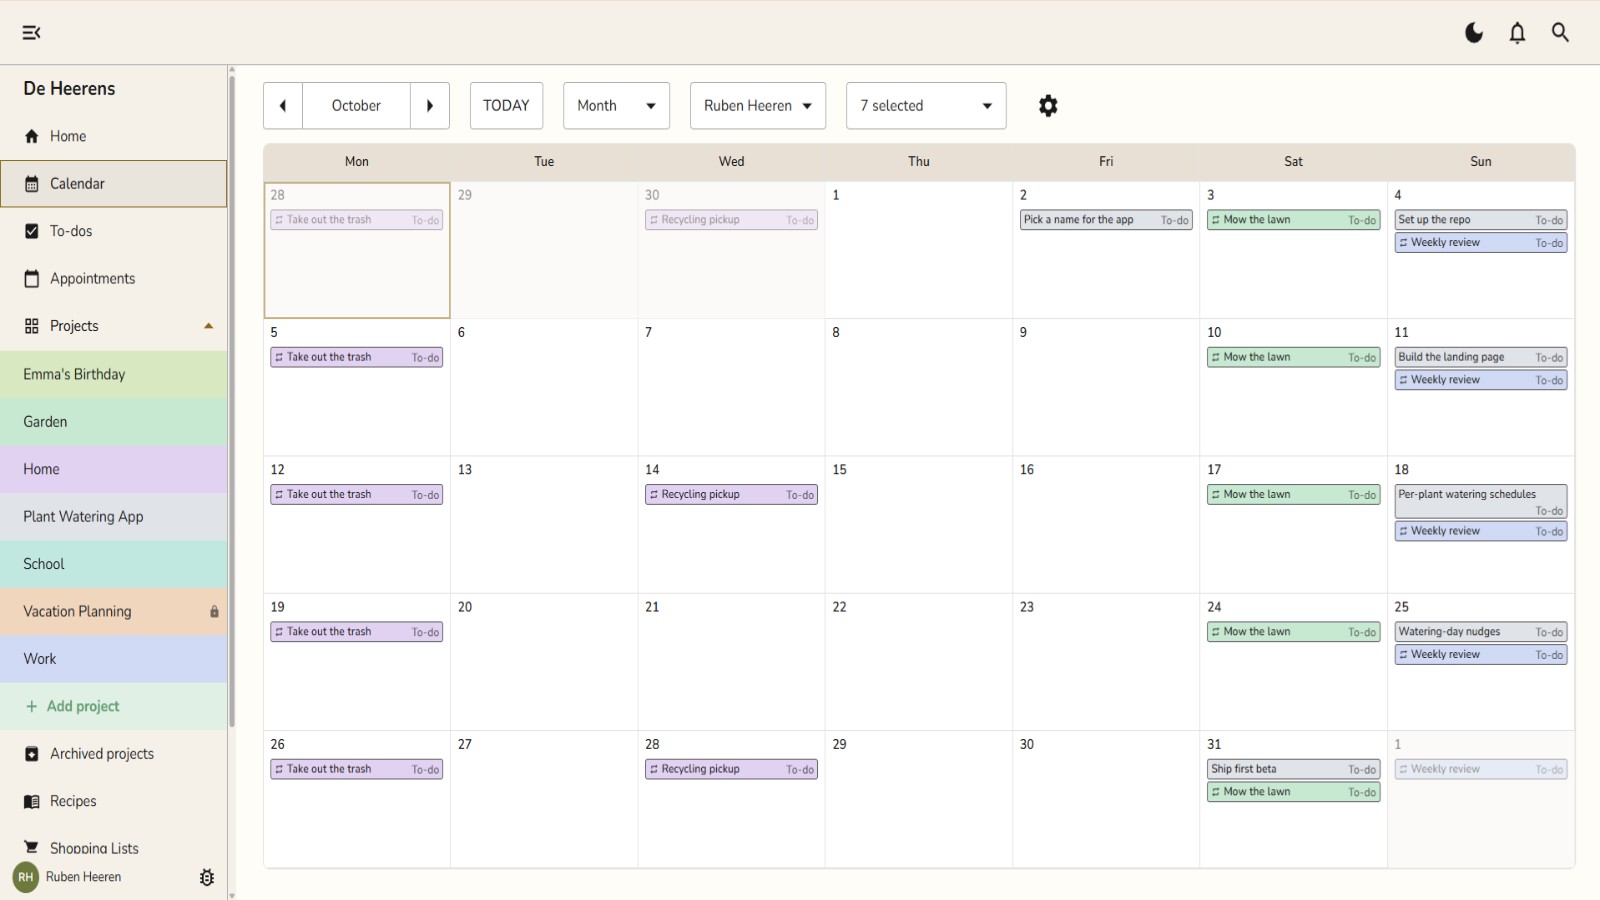Open the Month view dropdown
The image size is (1600, 900).
[x=616, y=106]
